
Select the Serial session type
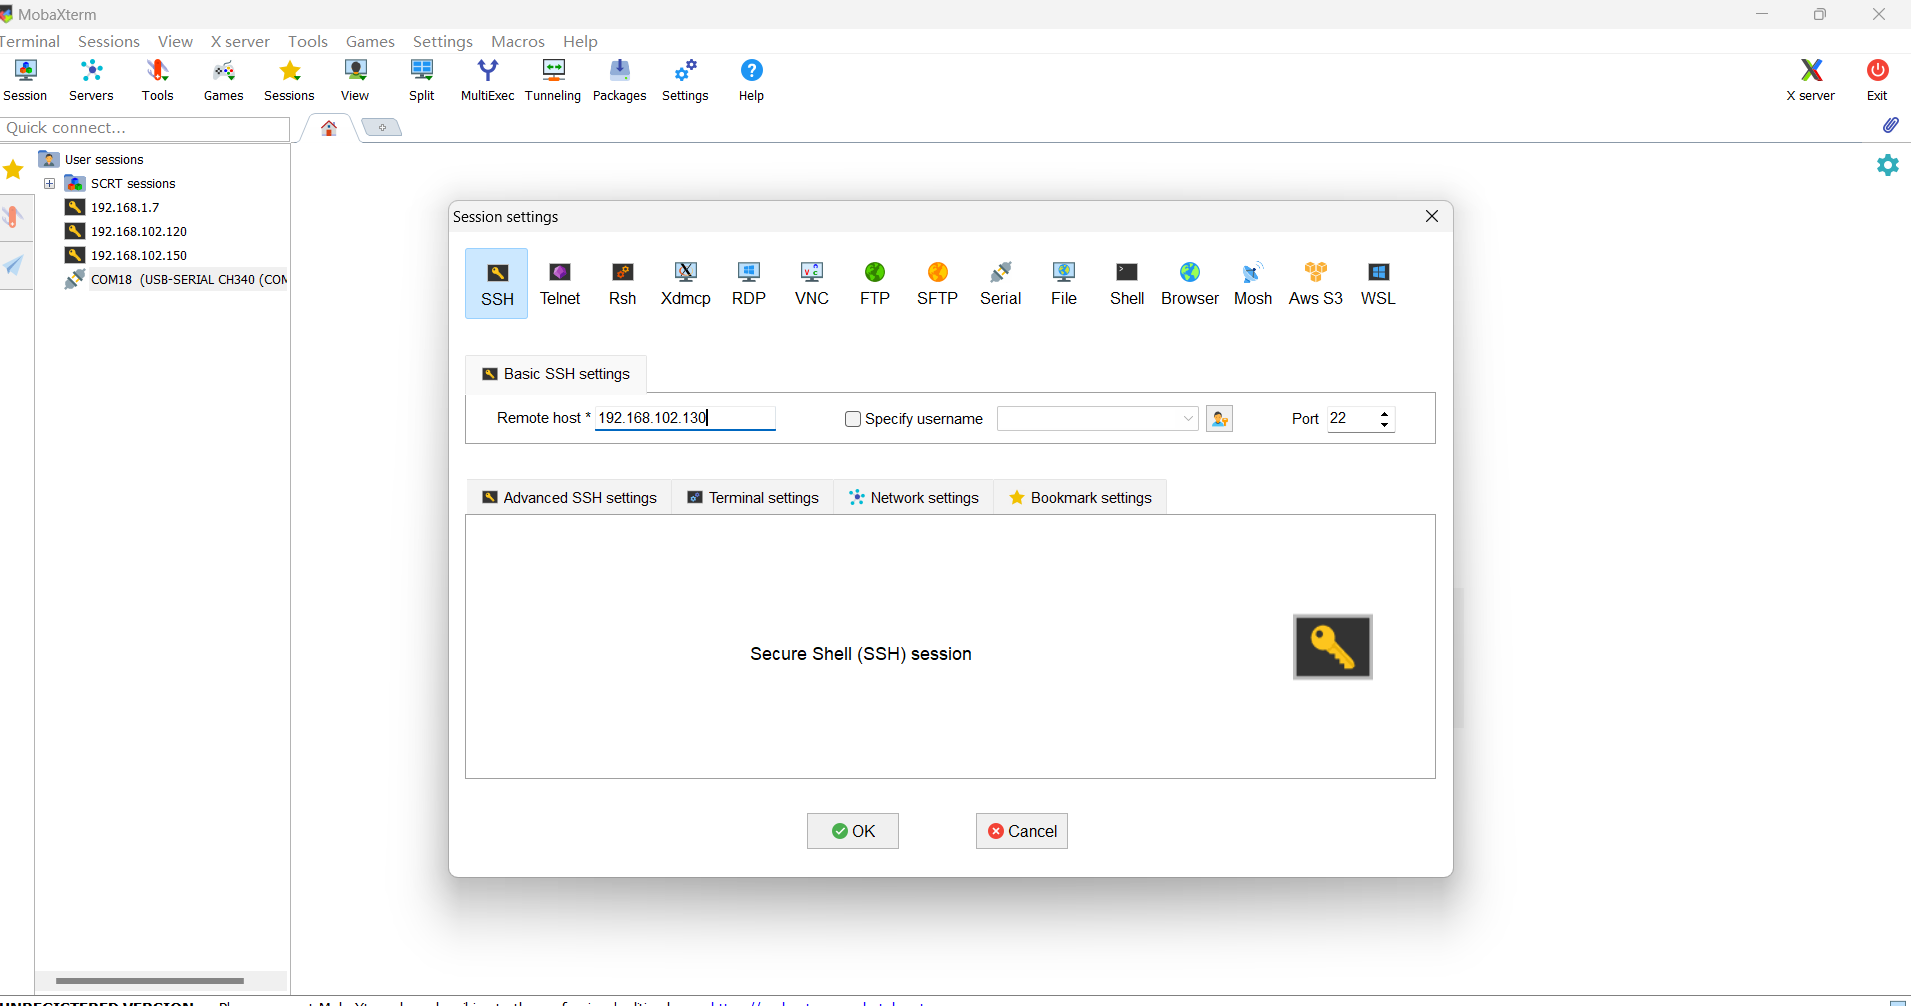click(x=1000, y=283)
